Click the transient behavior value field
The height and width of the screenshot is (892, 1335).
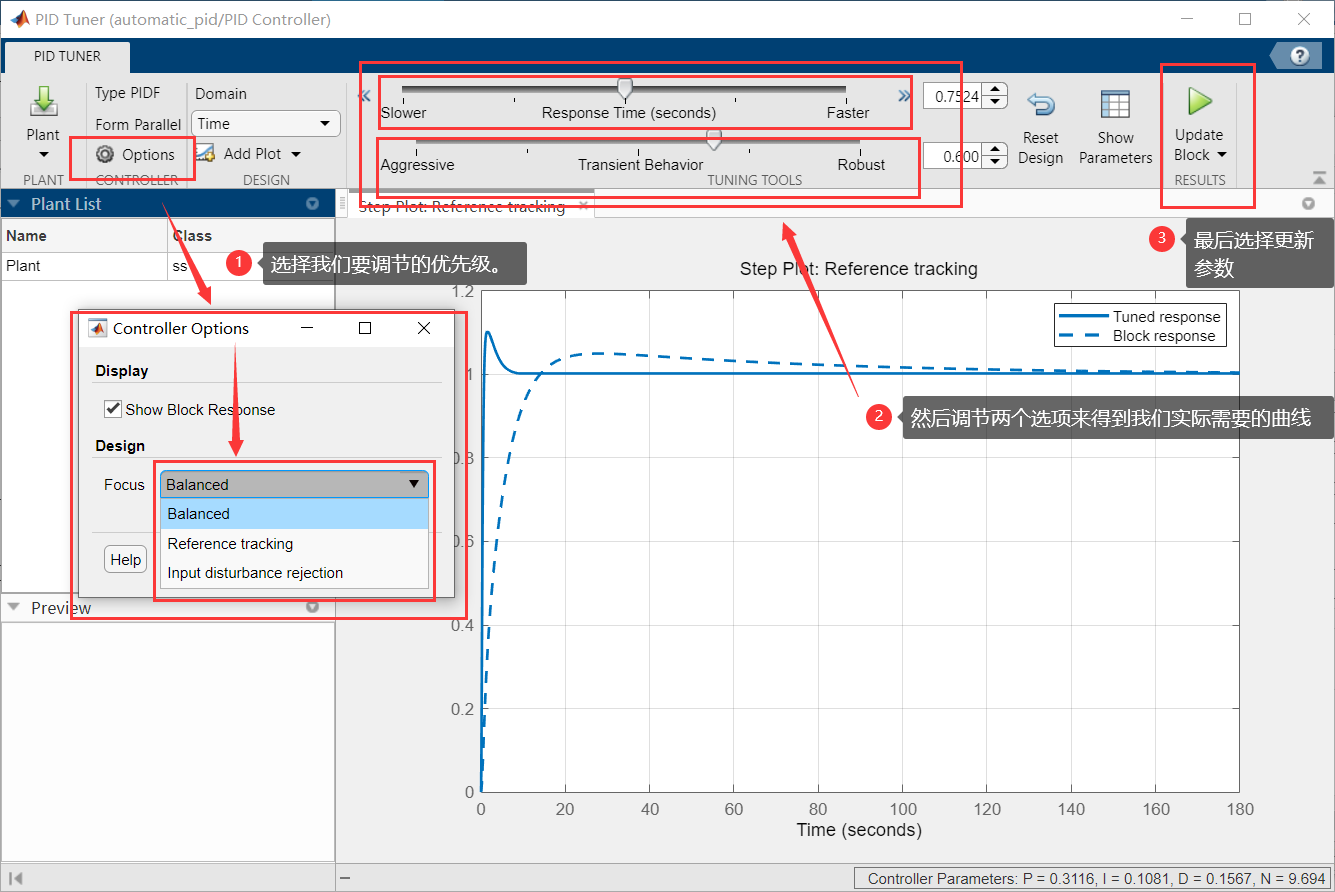point(952,156)
